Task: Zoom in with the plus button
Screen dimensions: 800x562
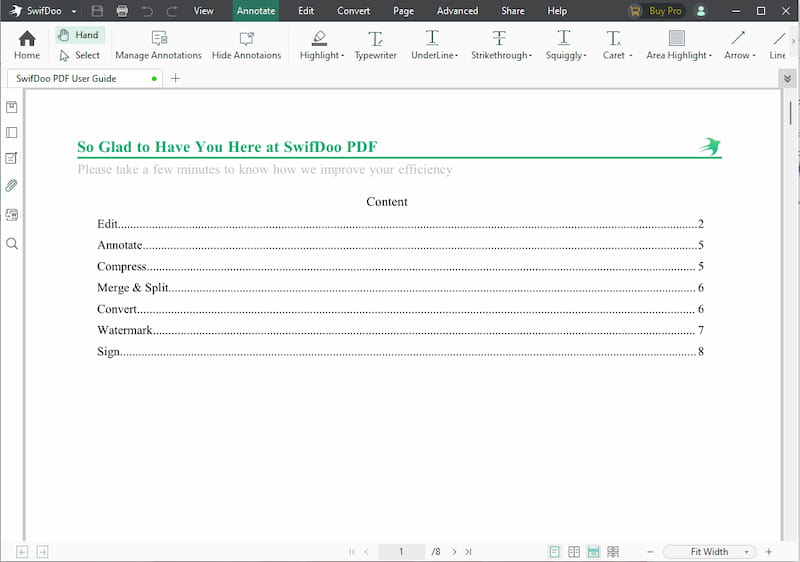Action: click(x=769, y=551)
